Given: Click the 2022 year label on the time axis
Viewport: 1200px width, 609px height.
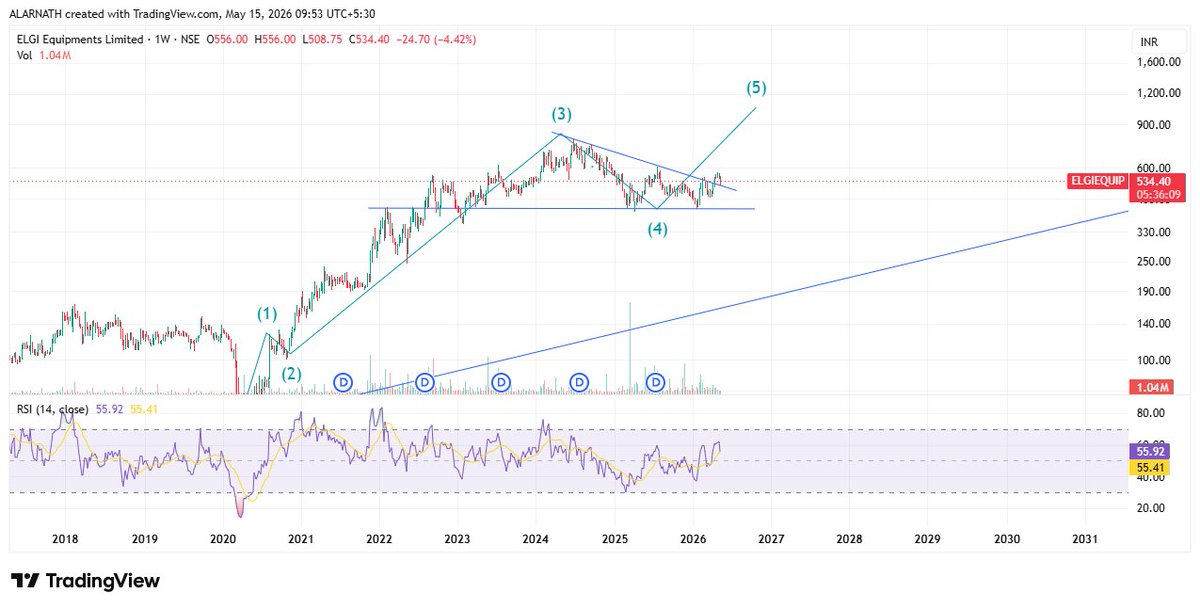Looking at the screenshot, I should click(379, 538).
